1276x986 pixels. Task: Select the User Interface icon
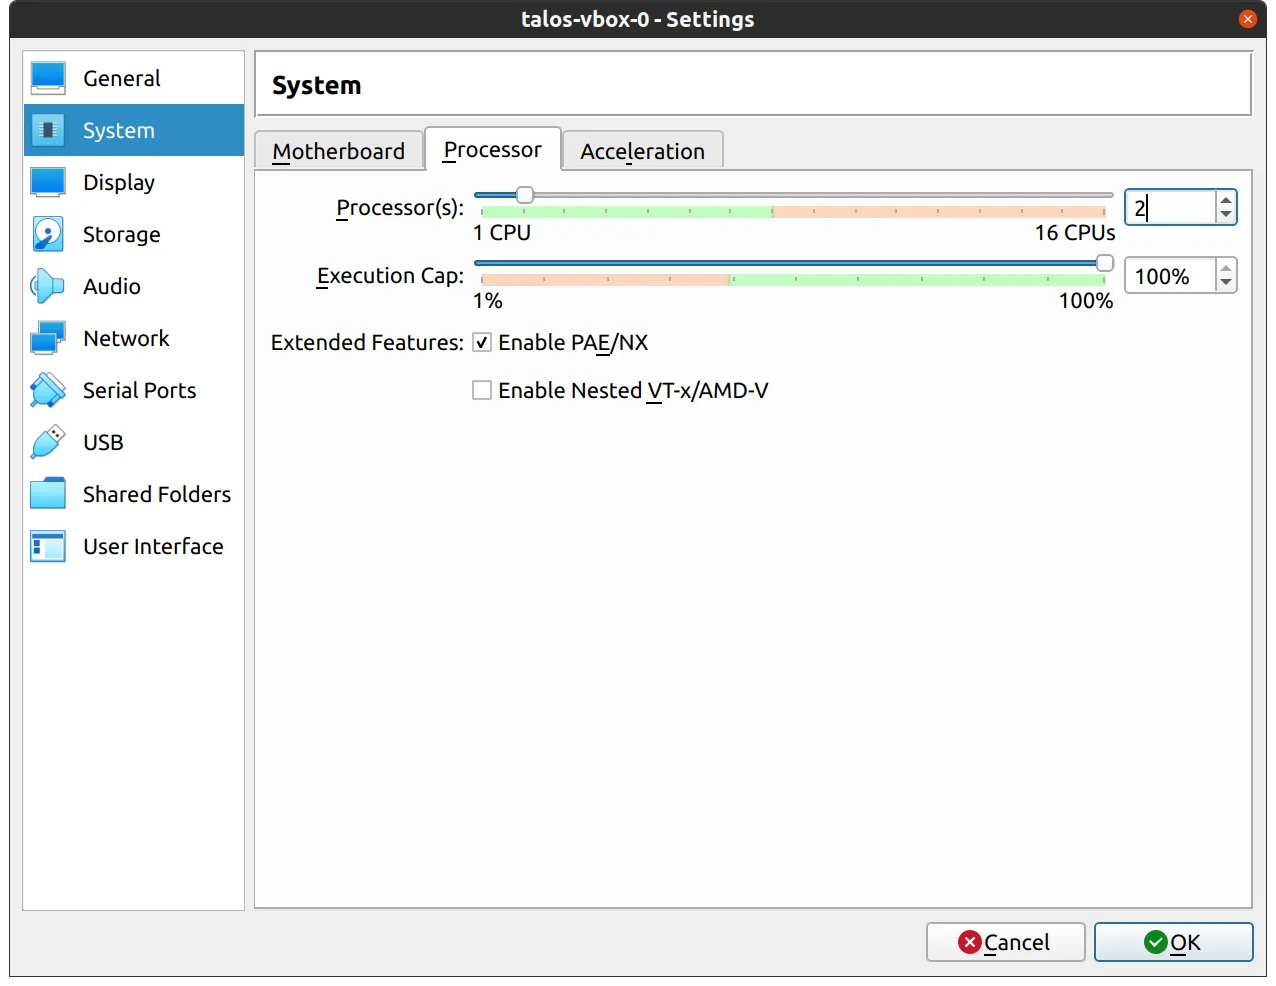48,546
